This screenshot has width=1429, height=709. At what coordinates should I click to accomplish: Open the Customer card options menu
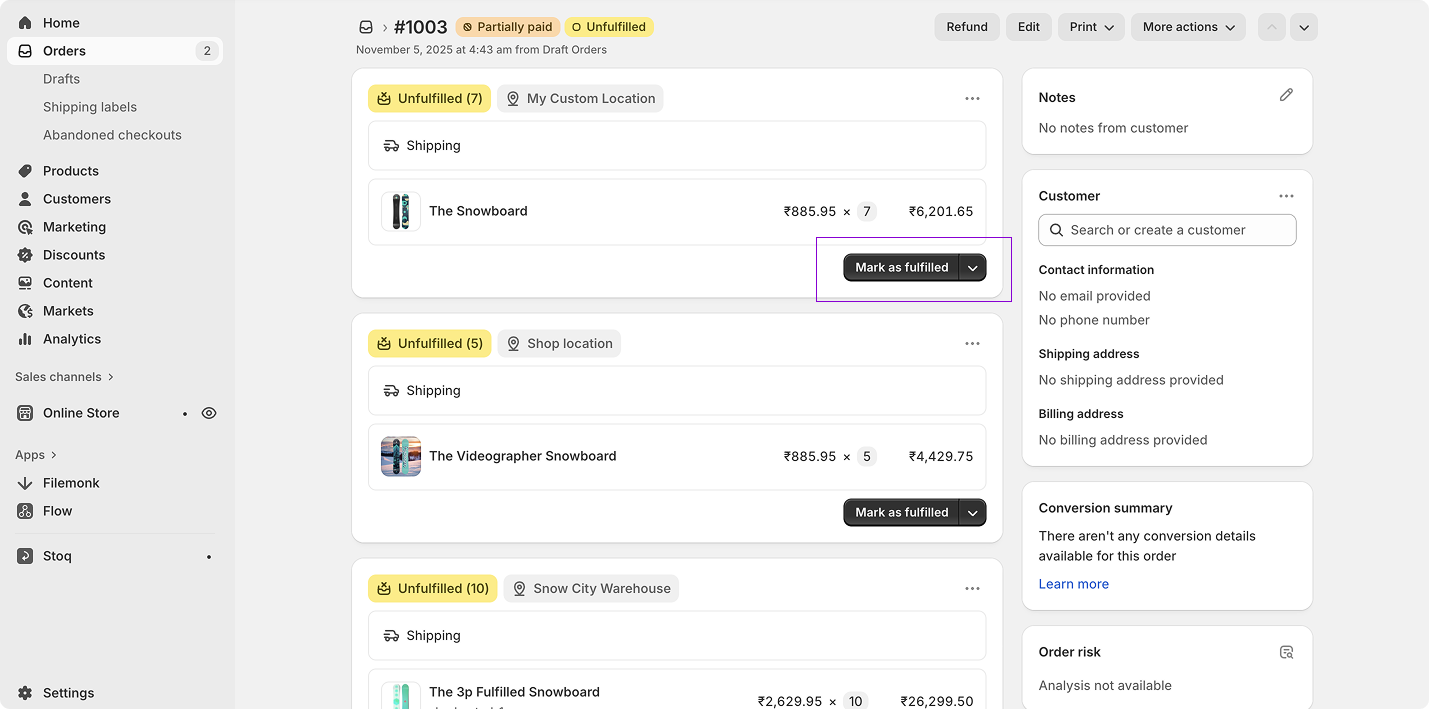coord(1286,195)
